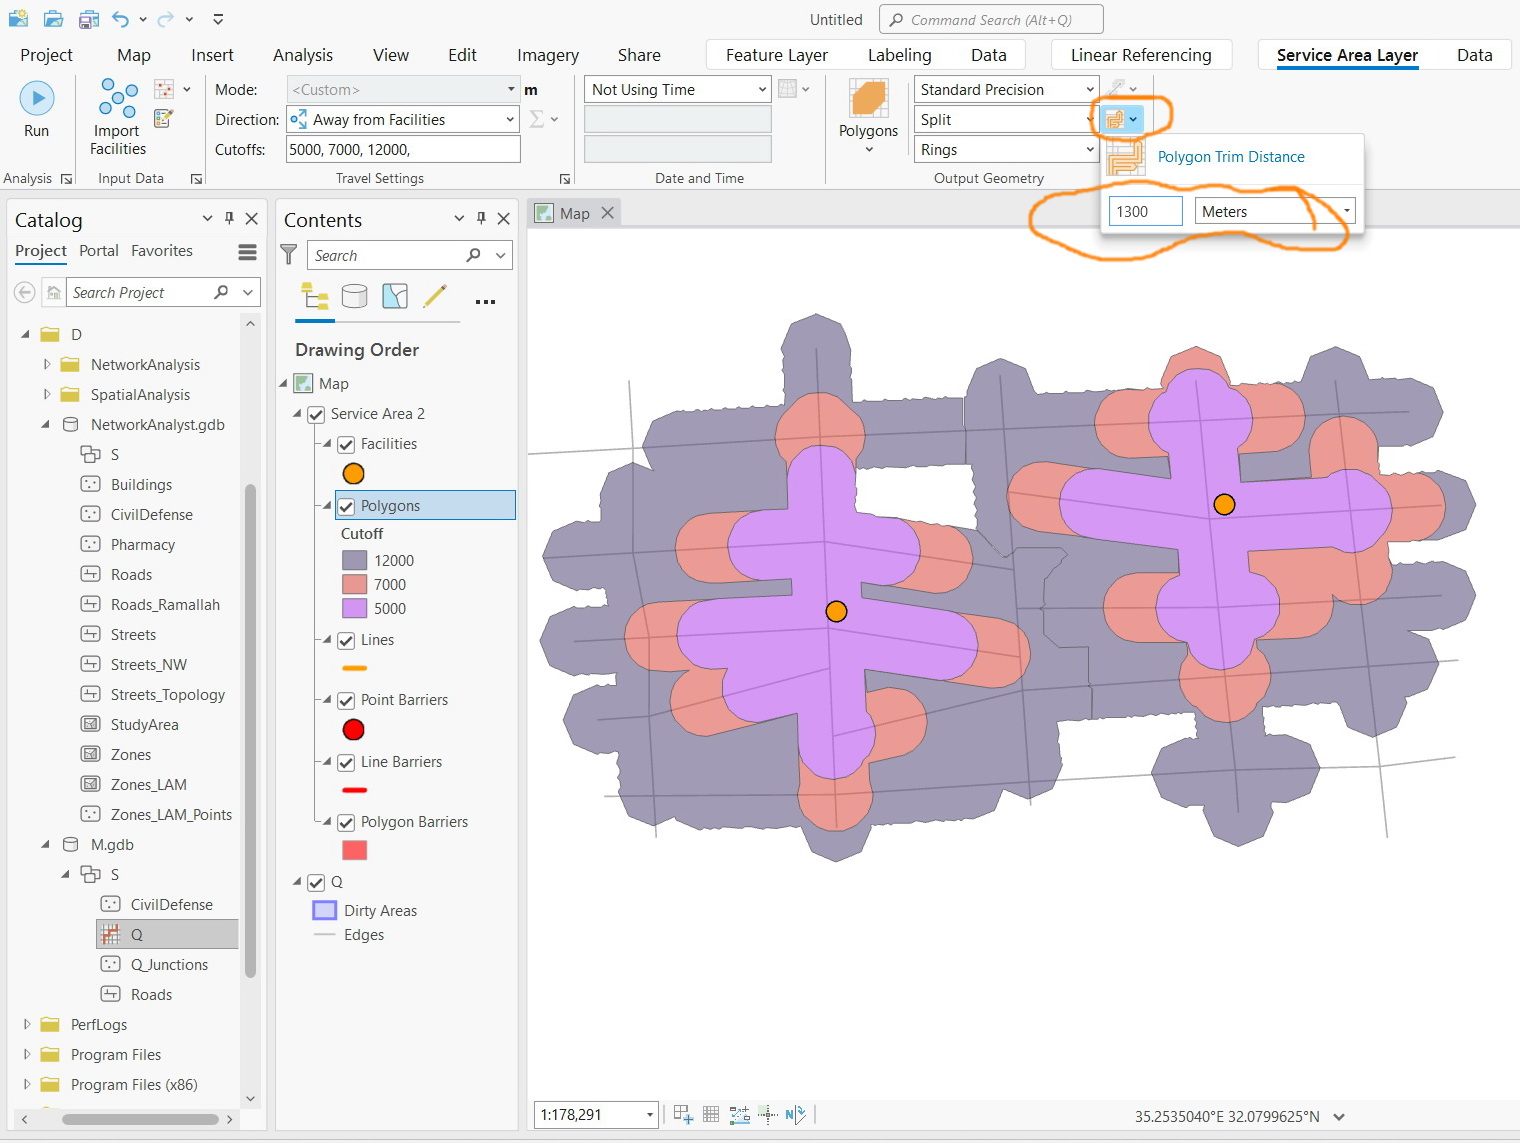
Task: Switch to the Linear Referencing ribbon tab
Action: (x=1141, y=55)
